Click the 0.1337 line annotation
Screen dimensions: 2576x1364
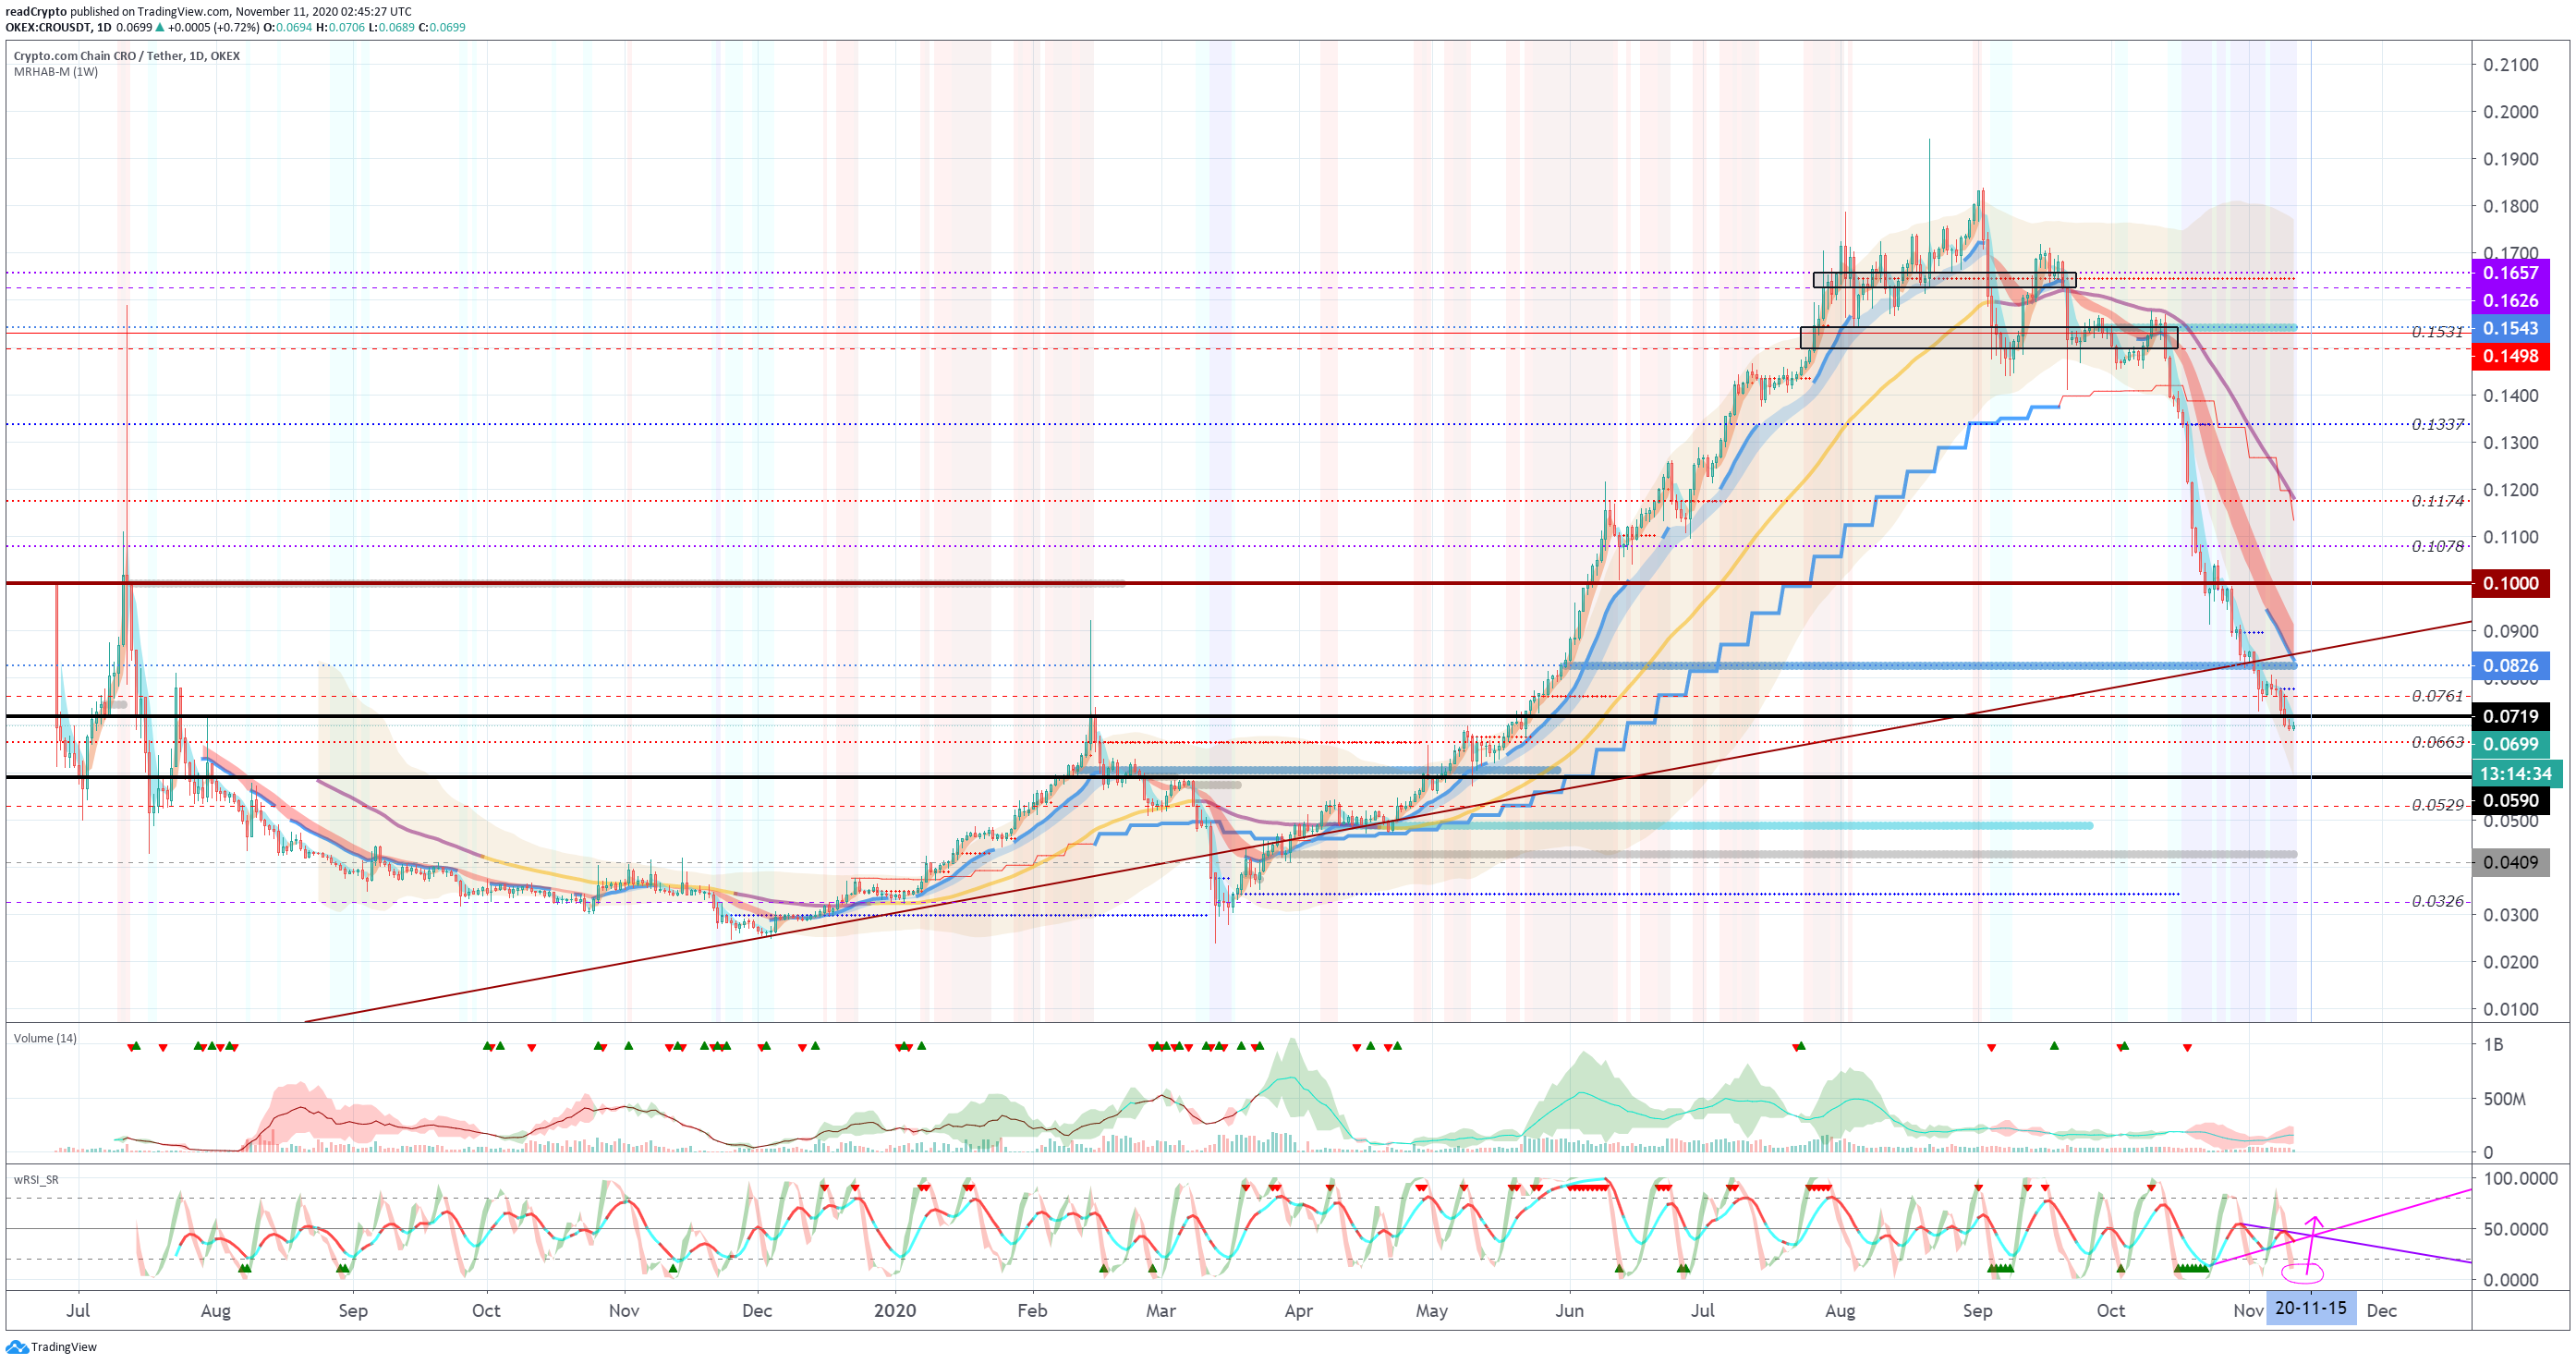coord(2437,425)
